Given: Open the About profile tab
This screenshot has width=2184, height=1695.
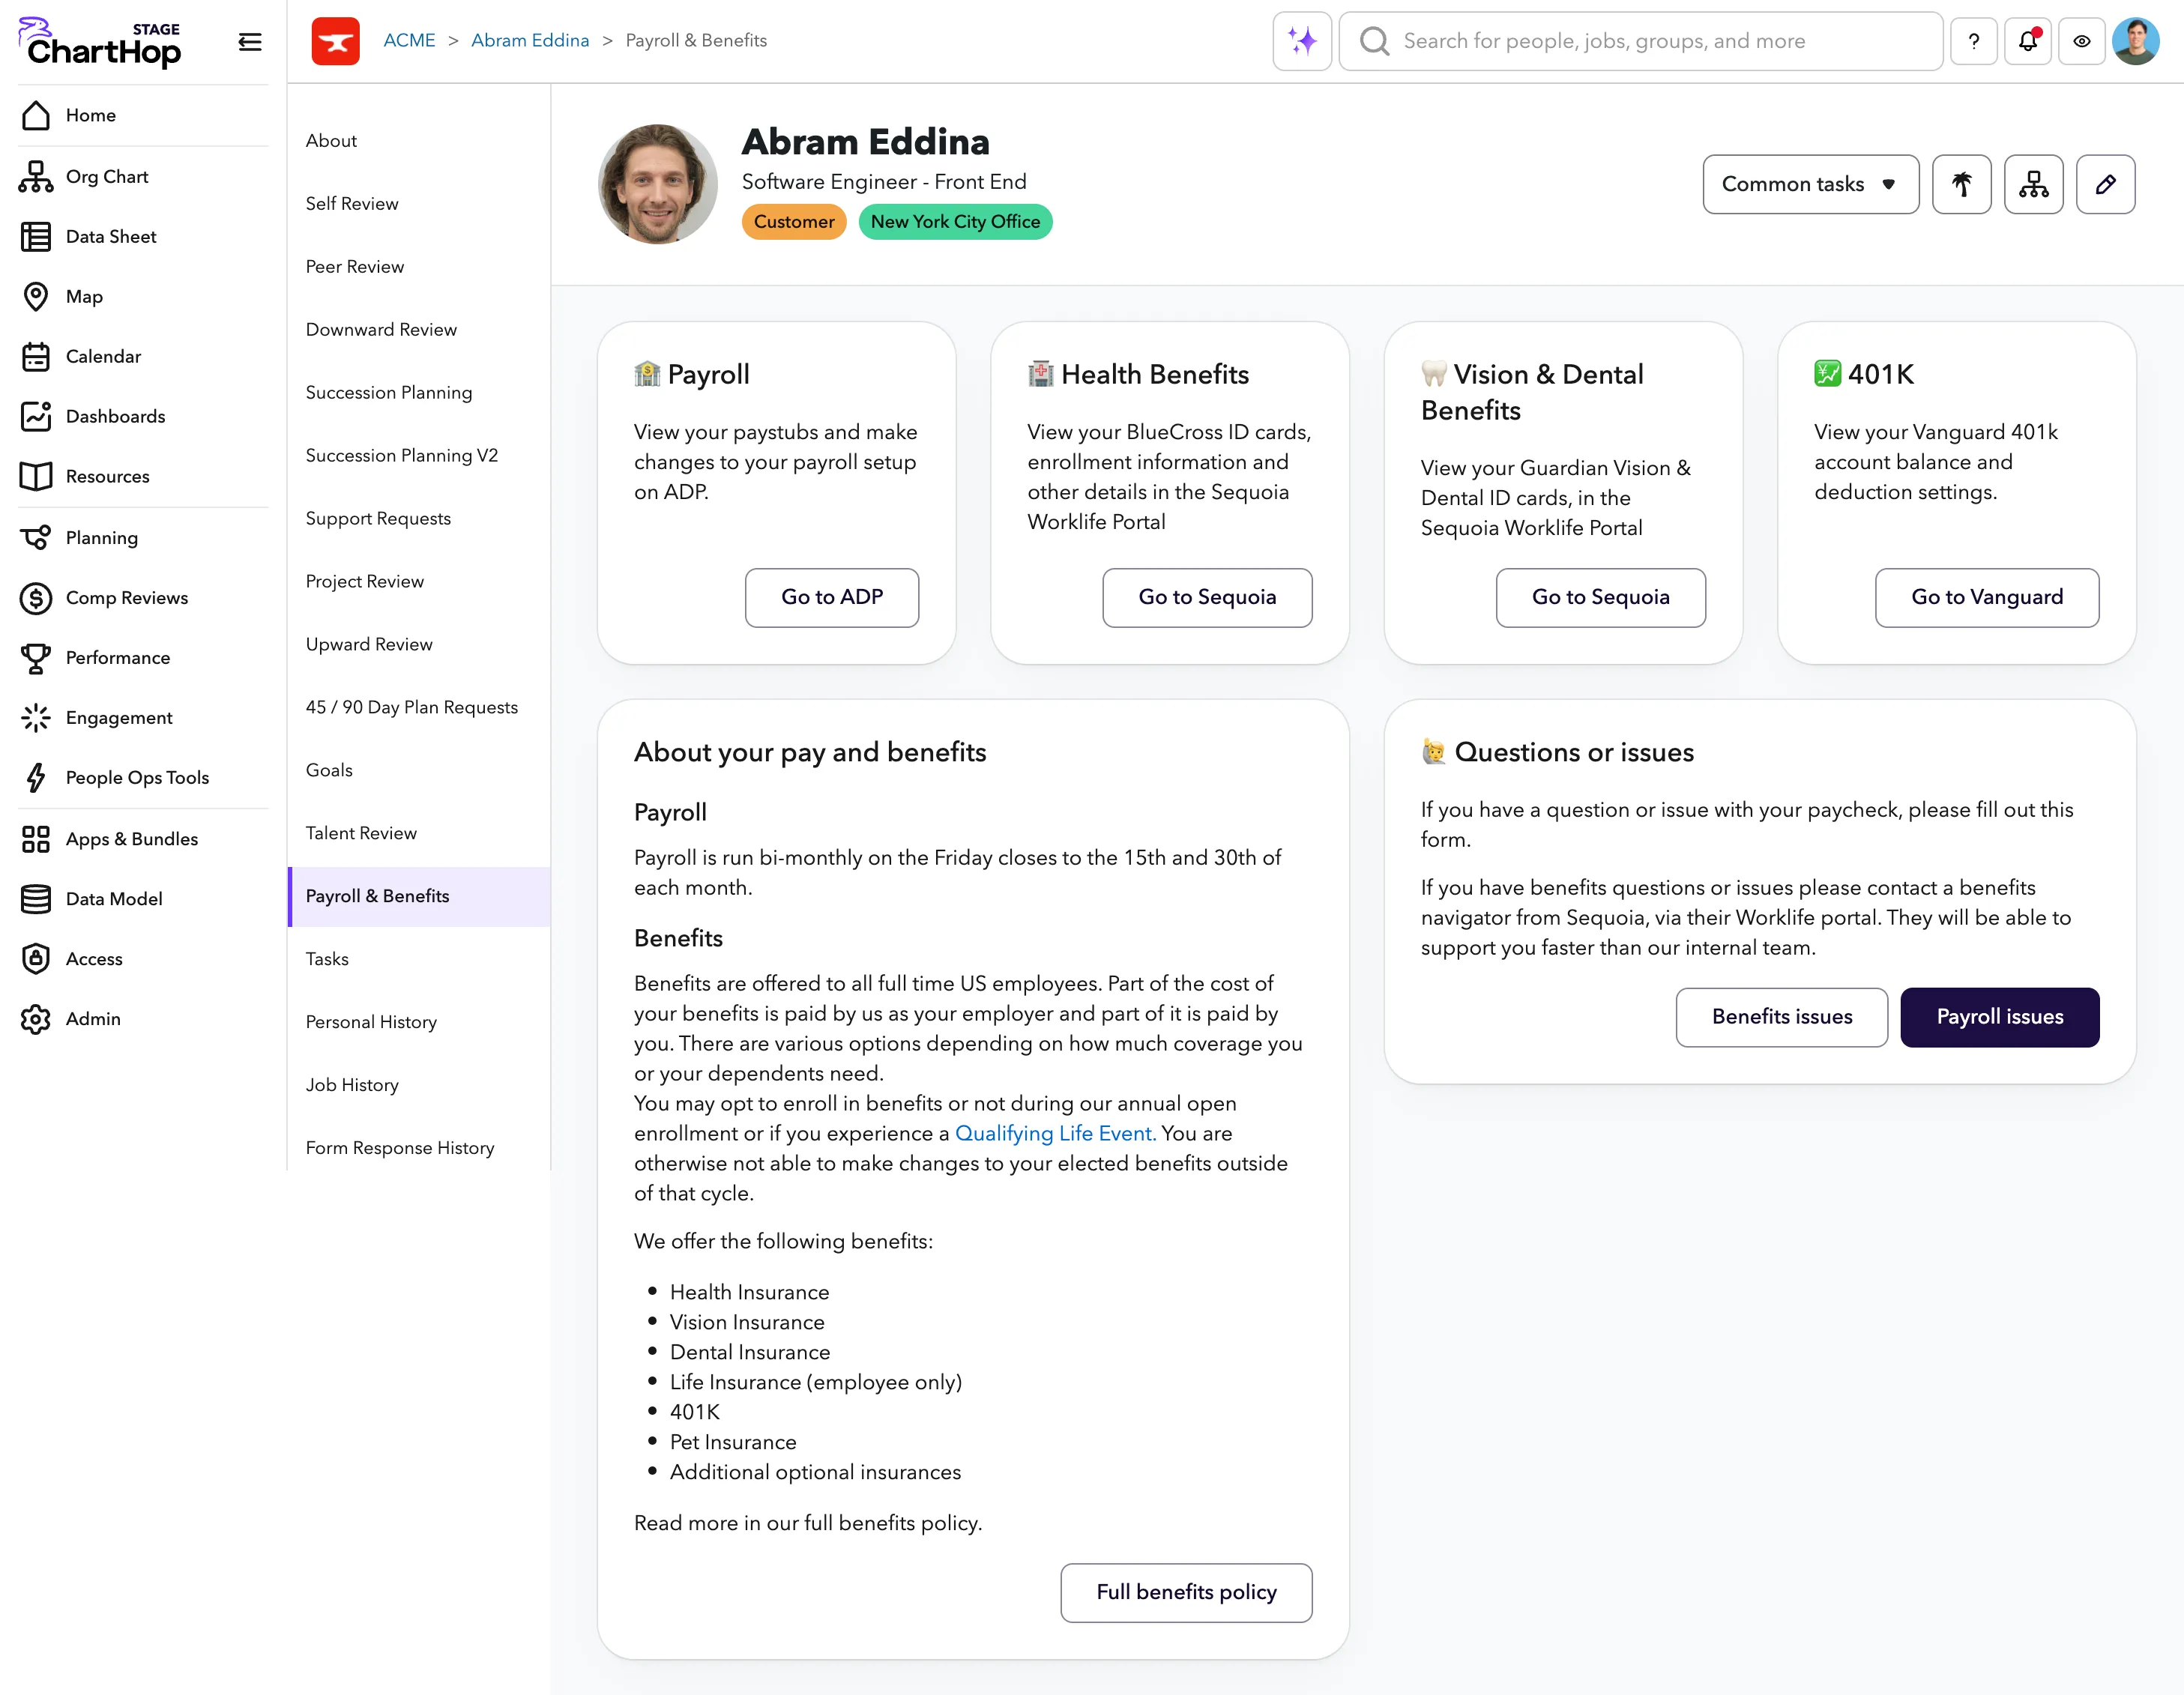Looking at the screenshot, I should click(419, 141).
